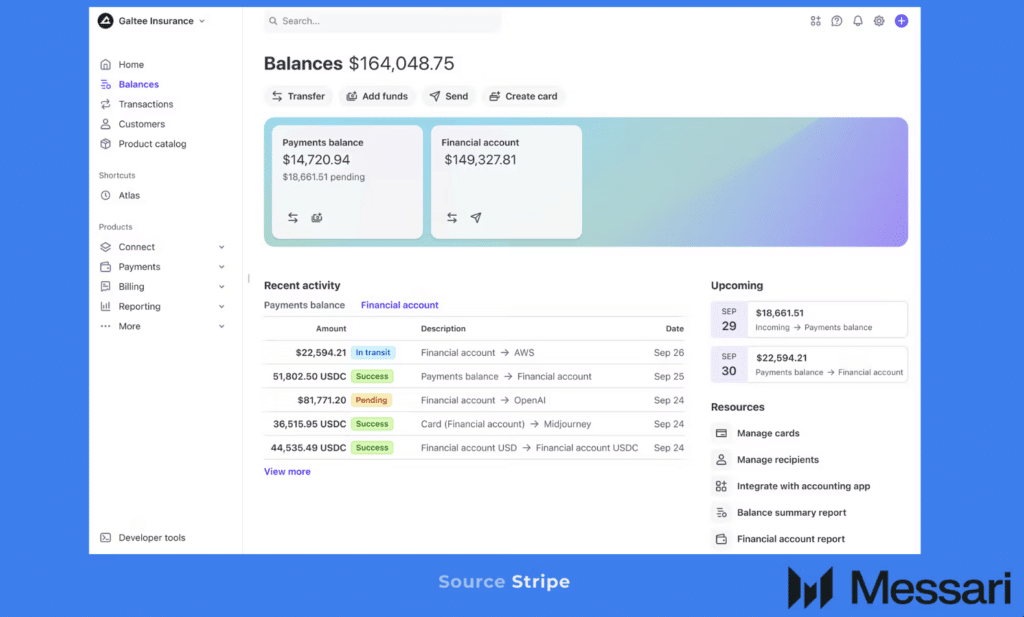The width and height of the screenshot is (1024, 617).
Task: Open Transactions page from sidebar
Action: 146,104
